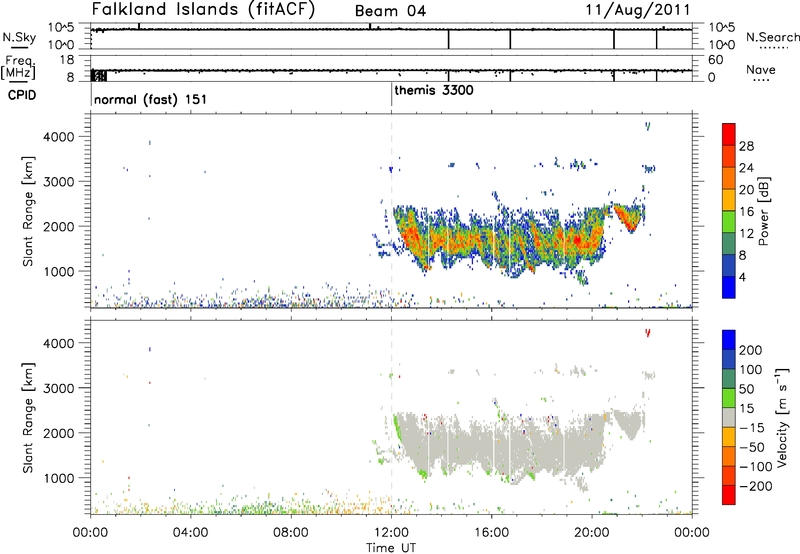Viewport: 800px width, 554px height.
Task: Click '4000' on power panel range axis
Action: [x=59, y=137]
